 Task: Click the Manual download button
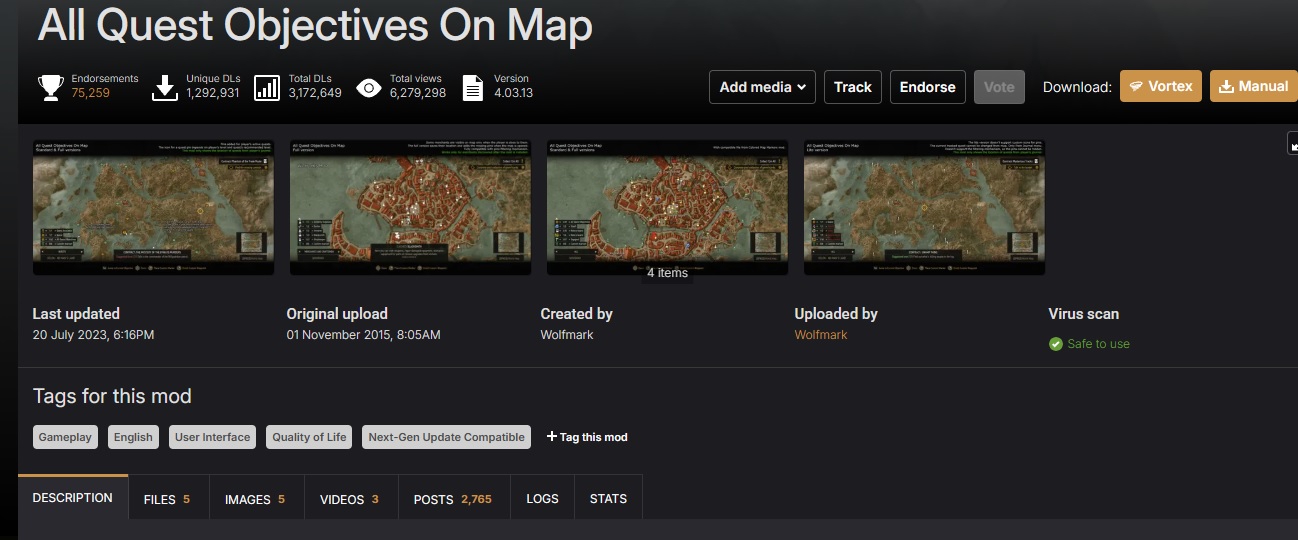point(1254,86)
